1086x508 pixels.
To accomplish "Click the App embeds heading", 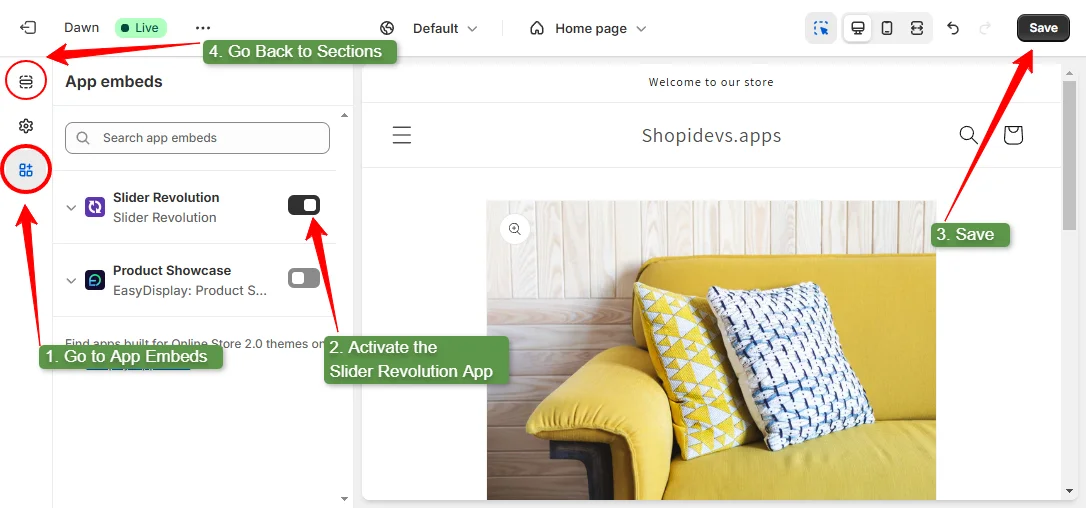I will (x=114, y=82).
